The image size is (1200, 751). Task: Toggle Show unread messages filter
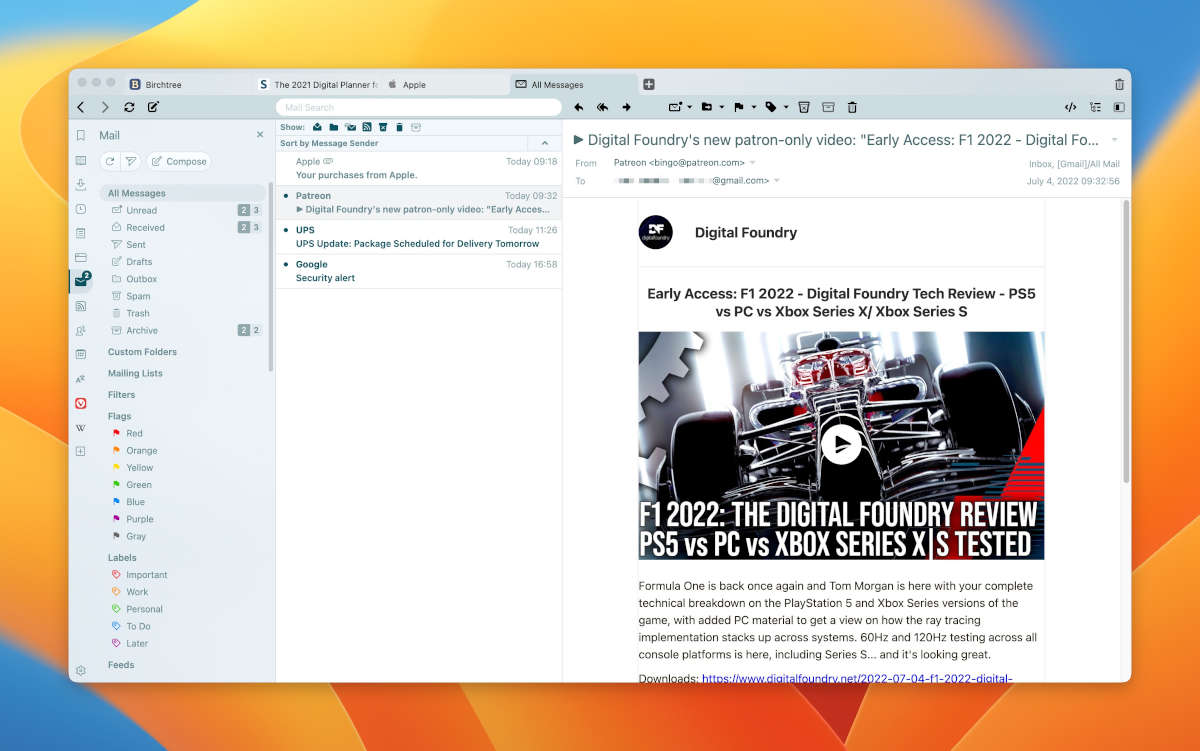(317, 127)
